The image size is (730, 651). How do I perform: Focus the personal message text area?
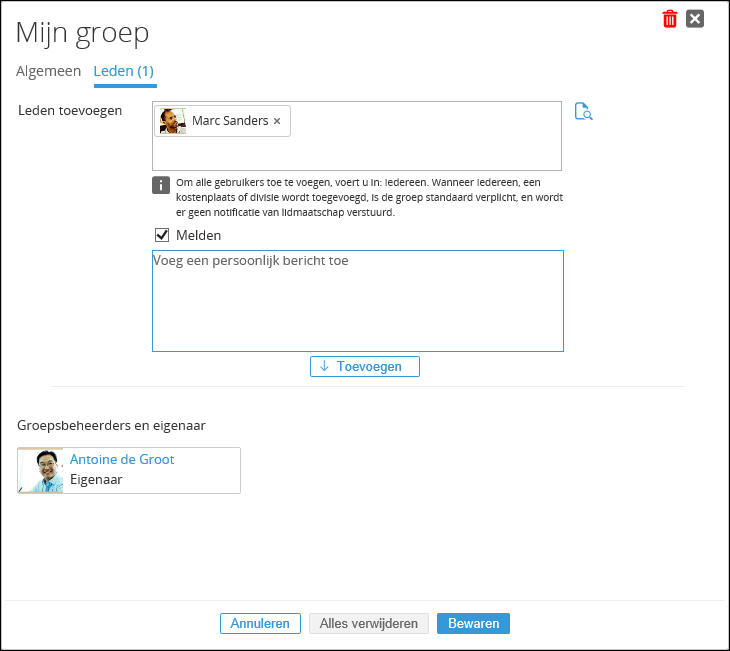pos(358,301)
